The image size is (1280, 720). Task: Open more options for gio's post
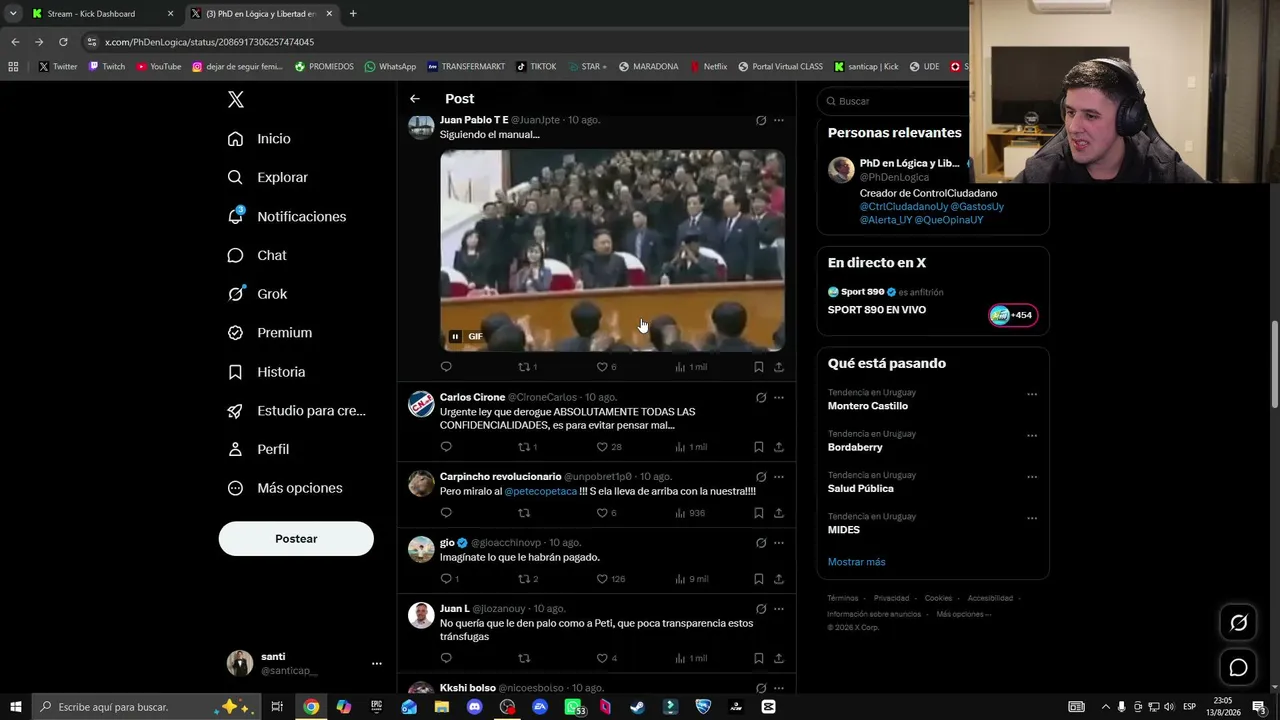point(779,543)
